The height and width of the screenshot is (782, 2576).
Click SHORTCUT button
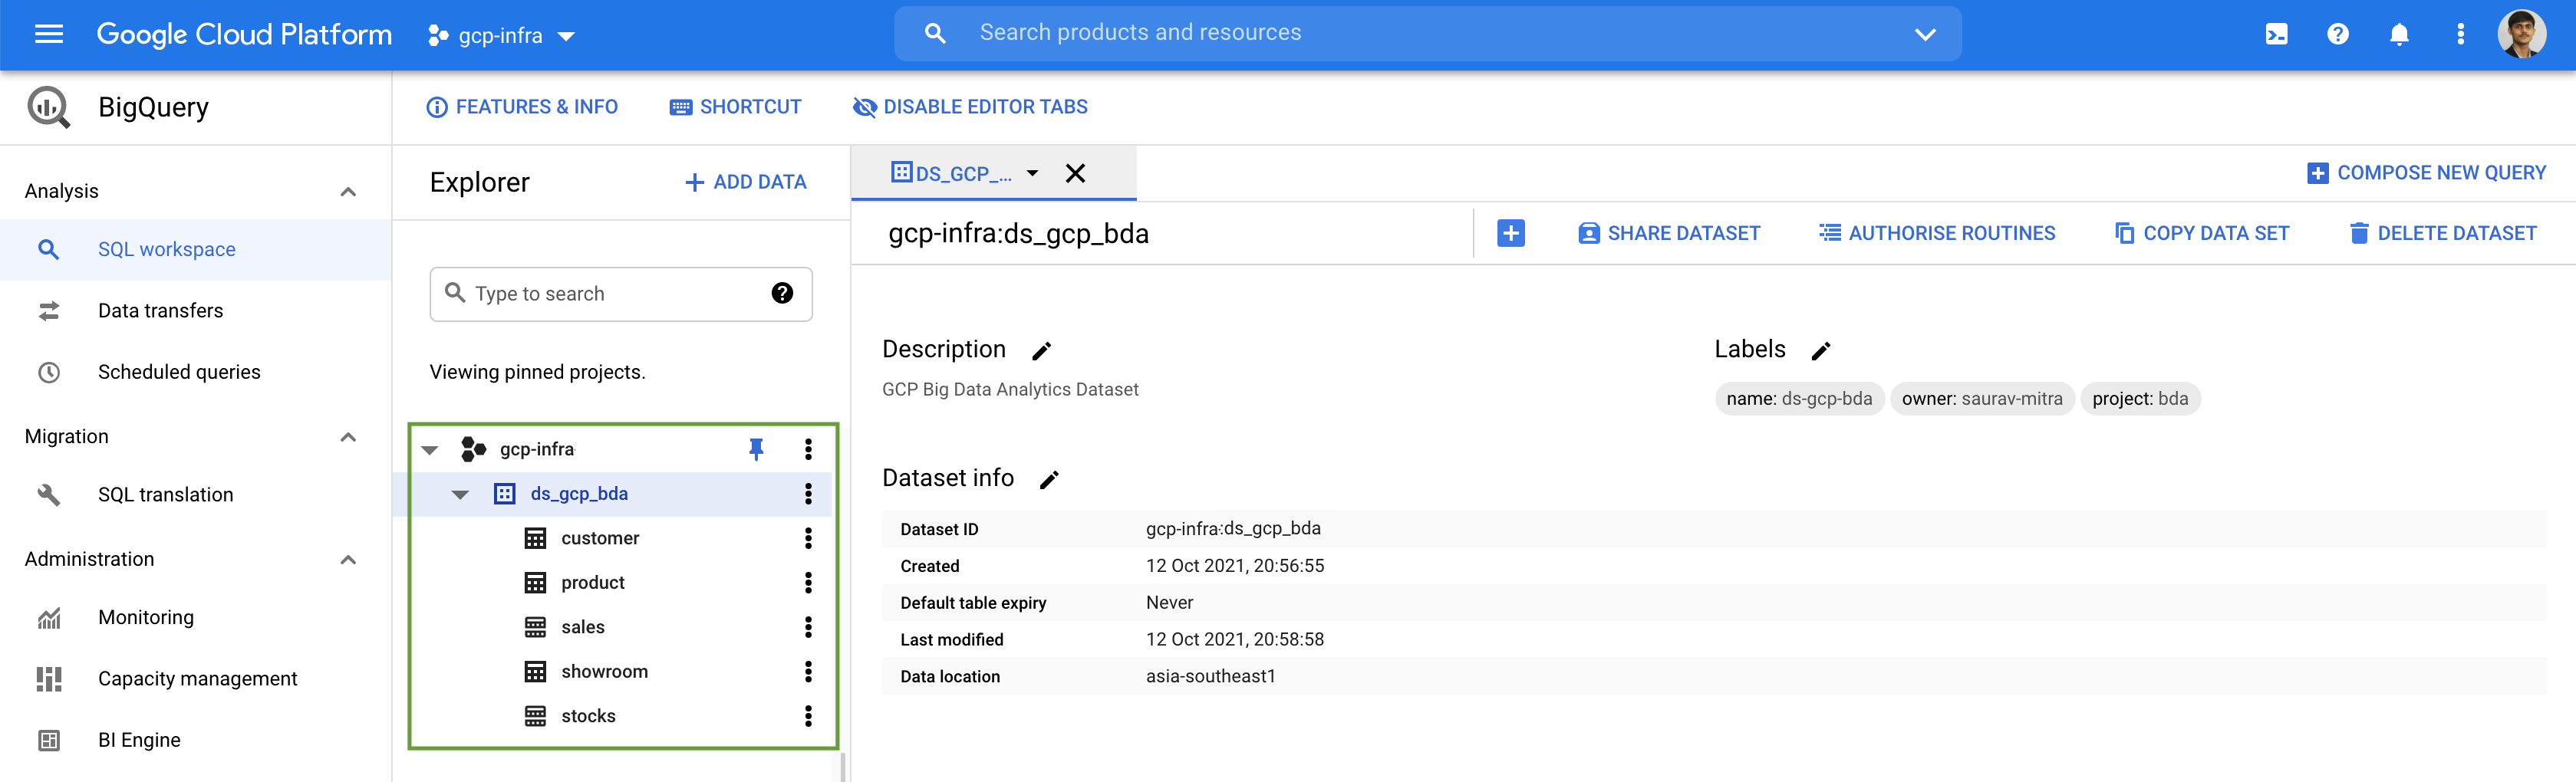[735, 107]
